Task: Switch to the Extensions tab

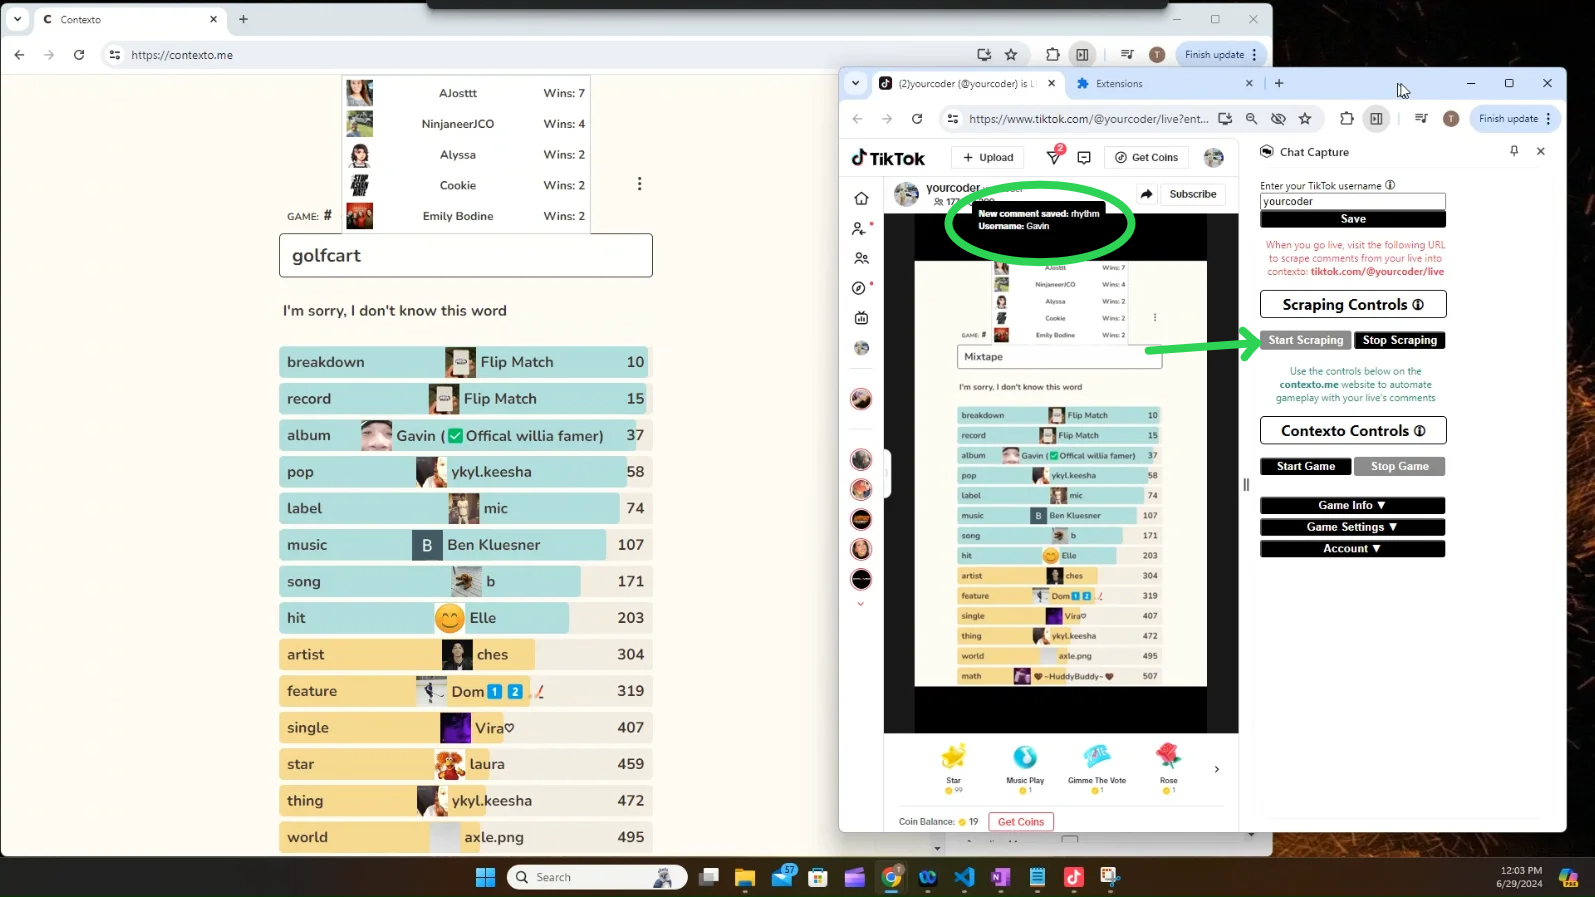Action: coord(1164,84)
